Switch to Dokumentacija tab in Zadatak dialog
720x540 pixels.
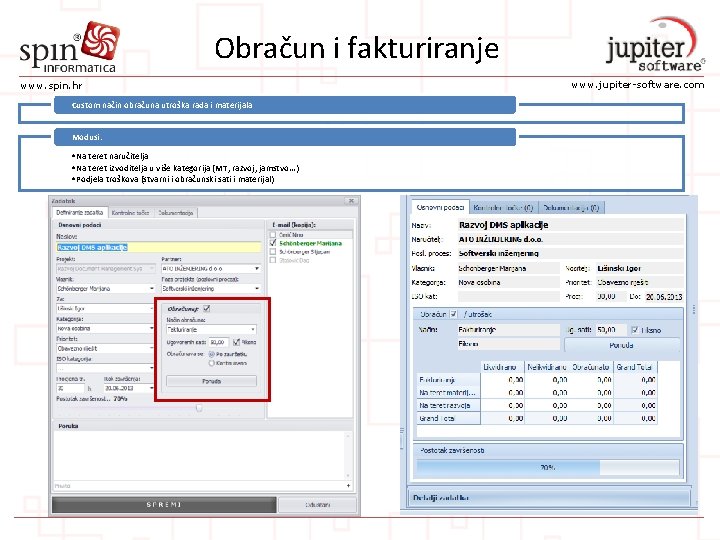tap(175, 213)
